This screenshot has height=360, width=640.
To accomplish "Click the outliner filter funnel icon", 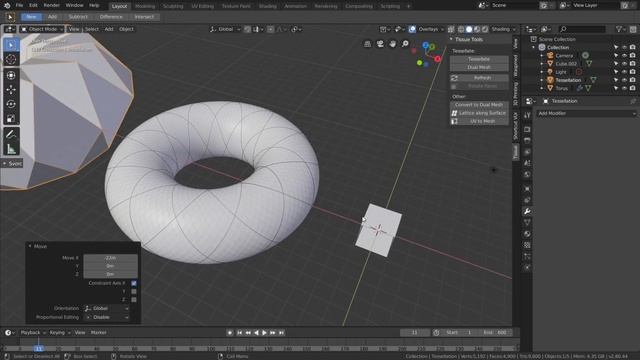I will [x=619, y=29].
